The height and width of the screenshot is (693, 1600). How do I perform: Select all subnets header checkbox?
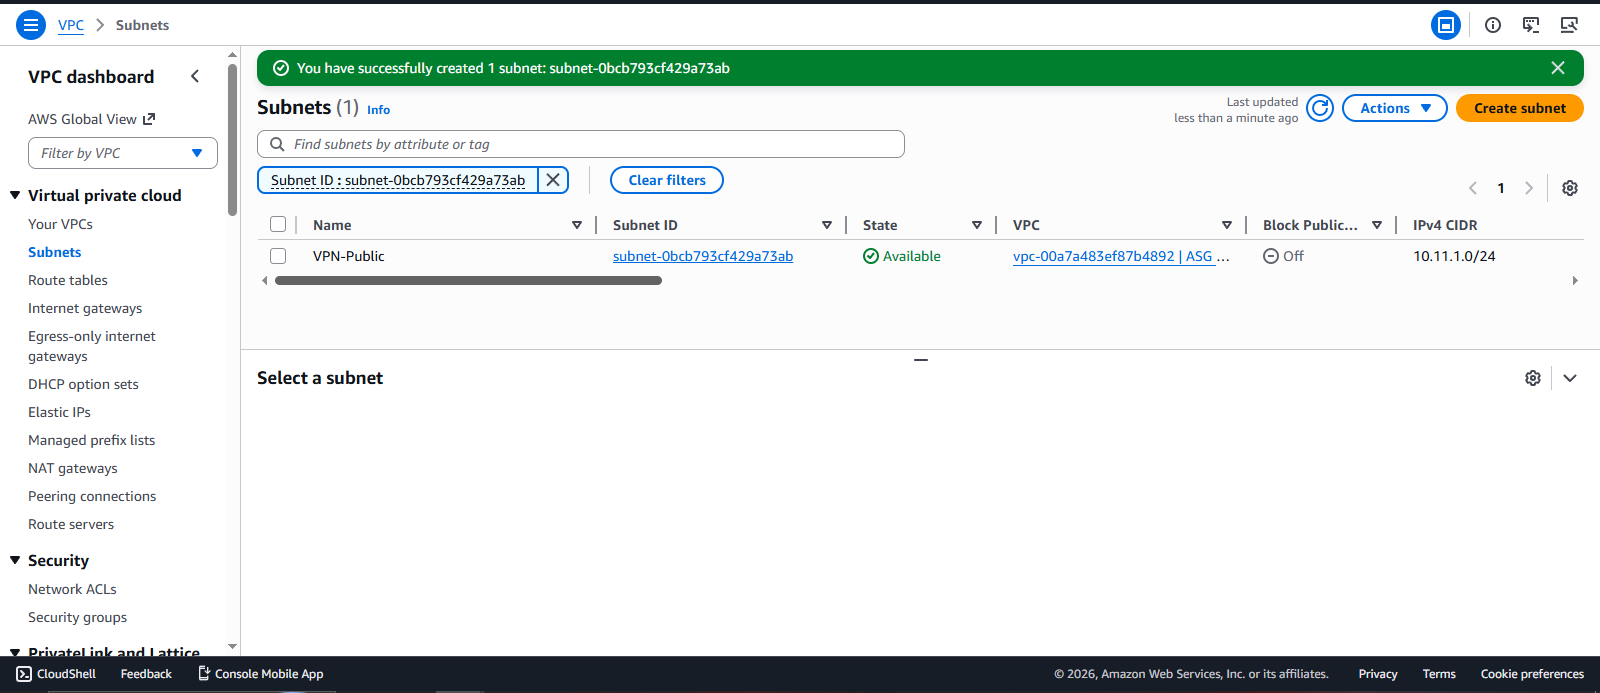point(278,224)
